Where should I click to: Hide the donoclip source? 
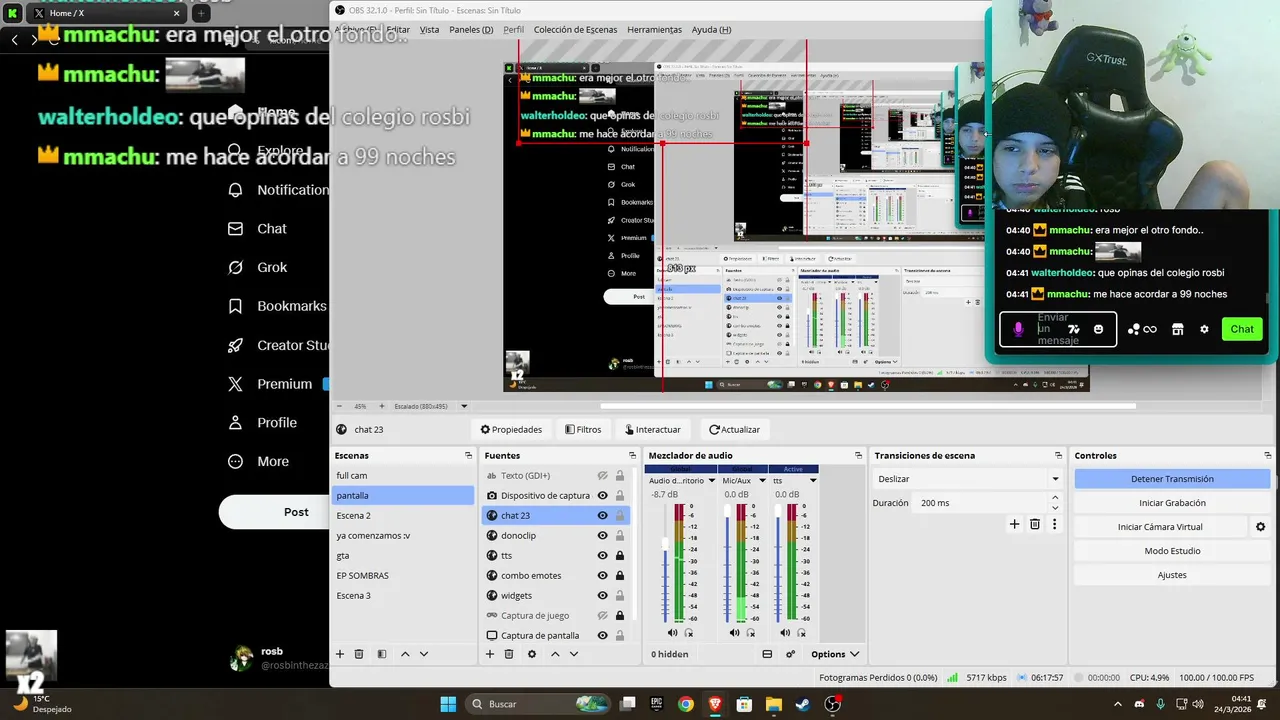pyautogui.click(x=603, y=536)
